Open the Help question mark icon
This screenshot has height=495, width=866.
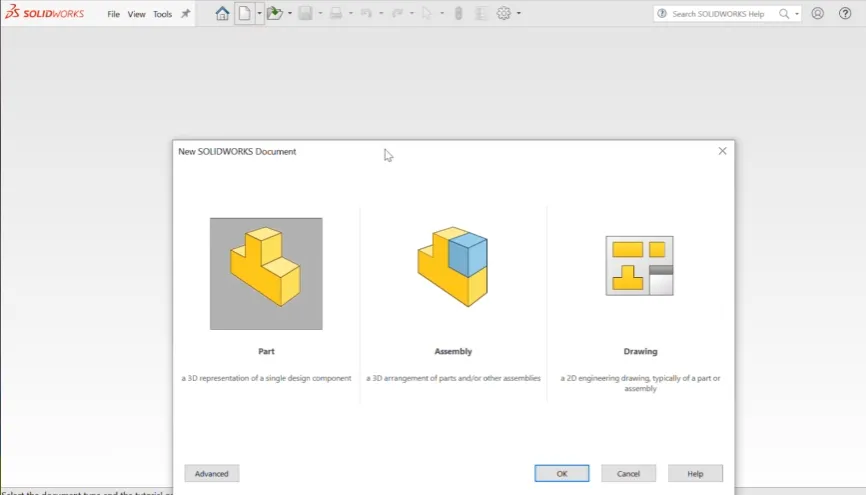pos(845,13)
